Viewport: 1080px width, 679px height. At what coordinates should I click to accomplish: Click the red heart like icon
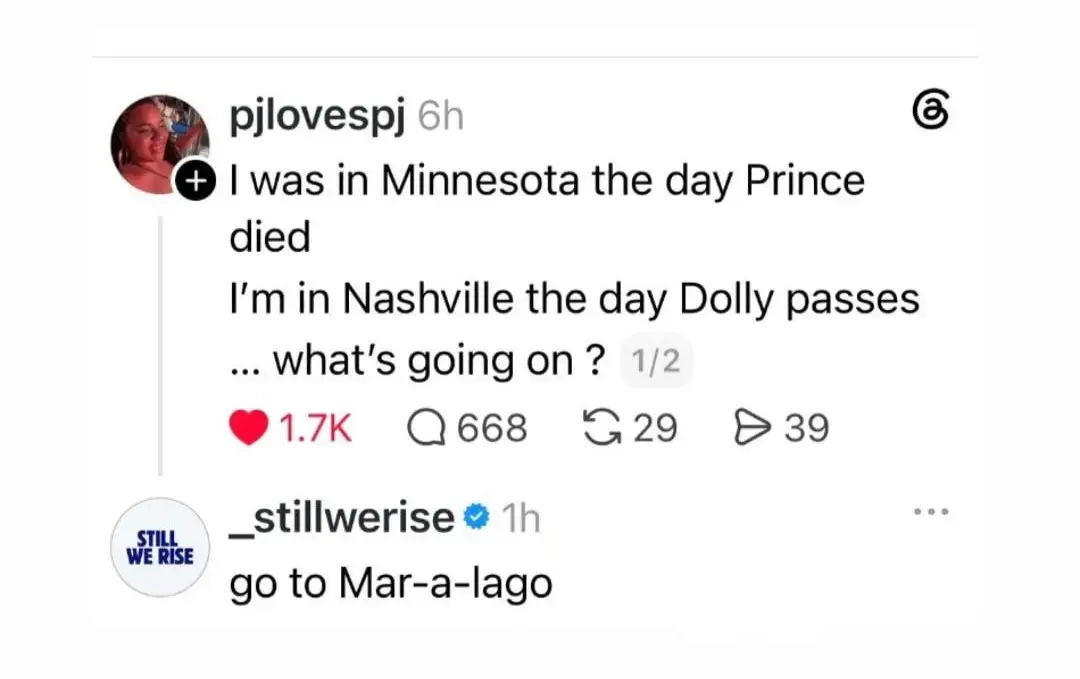[x=248, y=428]
